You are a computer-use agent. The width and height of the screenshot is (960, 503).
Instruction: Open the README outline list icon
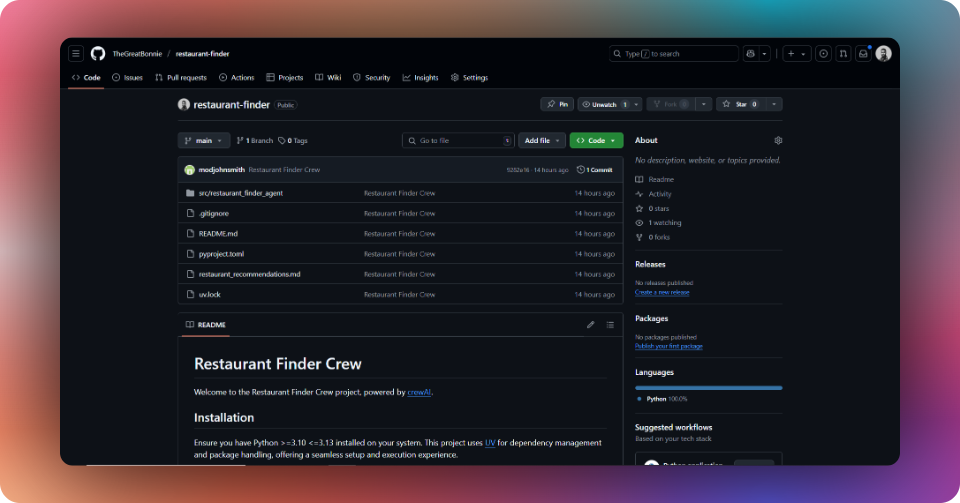coord(610,325)
